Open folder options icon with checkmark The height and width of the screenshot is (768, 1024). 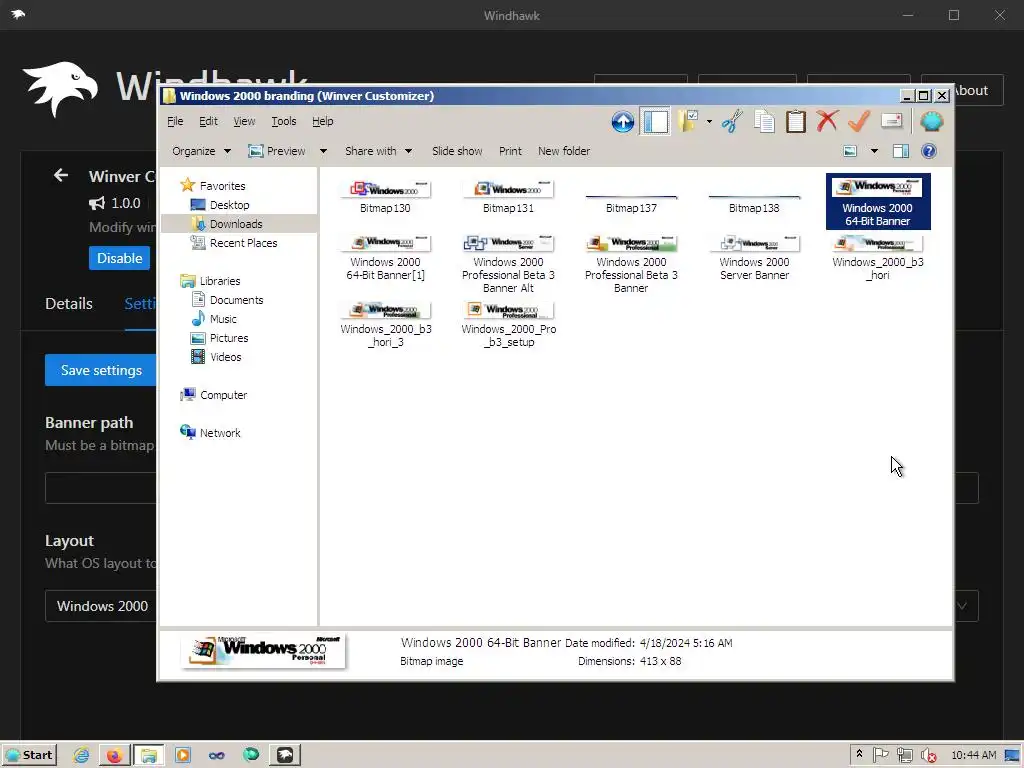coord(688,121)
